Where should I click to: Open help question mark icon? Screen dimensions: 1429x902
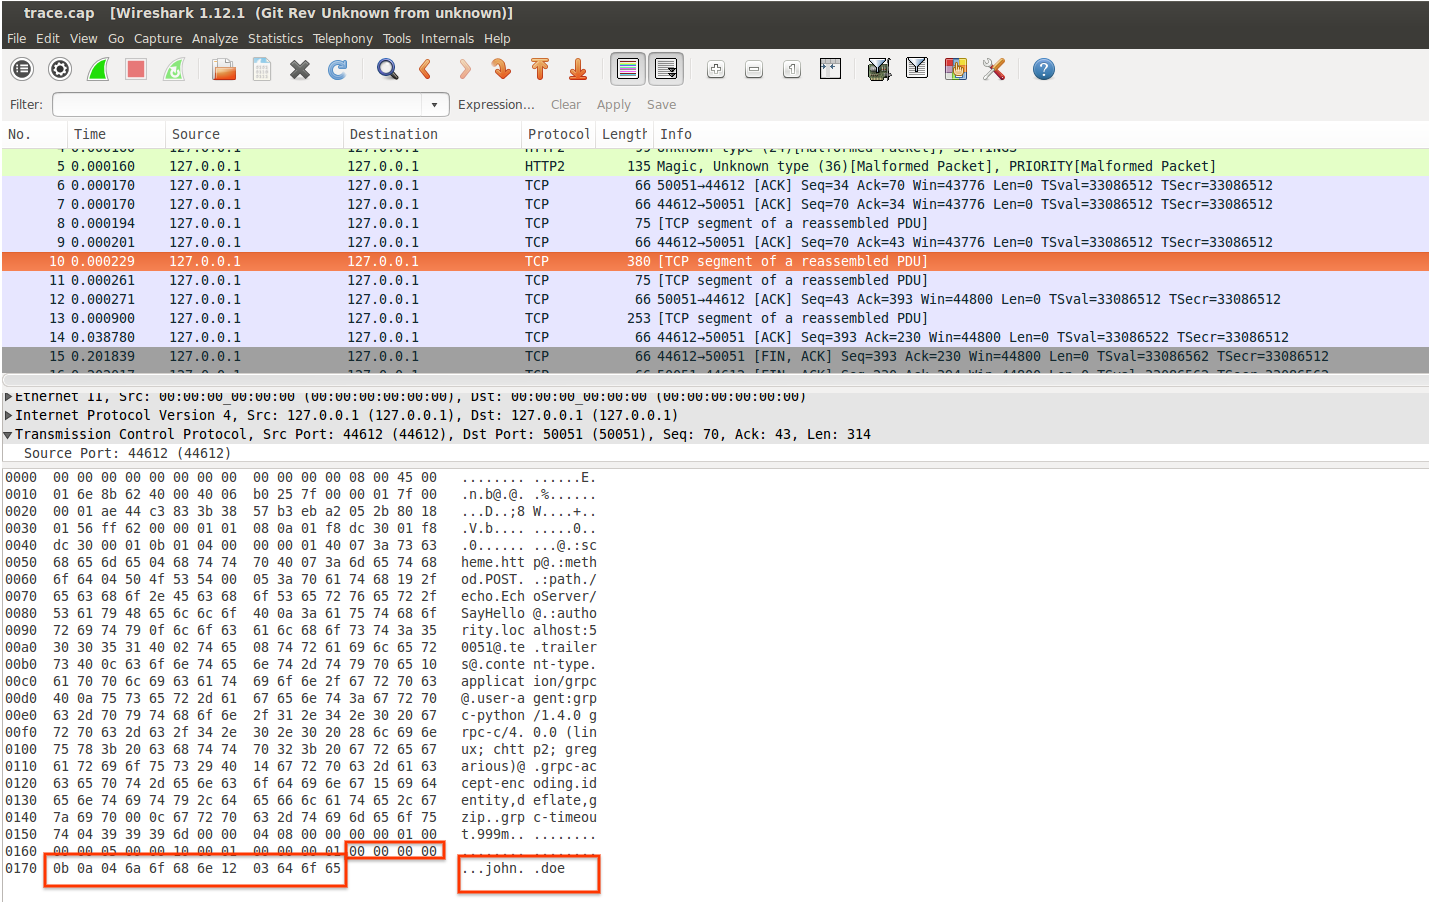(1044, 69)
